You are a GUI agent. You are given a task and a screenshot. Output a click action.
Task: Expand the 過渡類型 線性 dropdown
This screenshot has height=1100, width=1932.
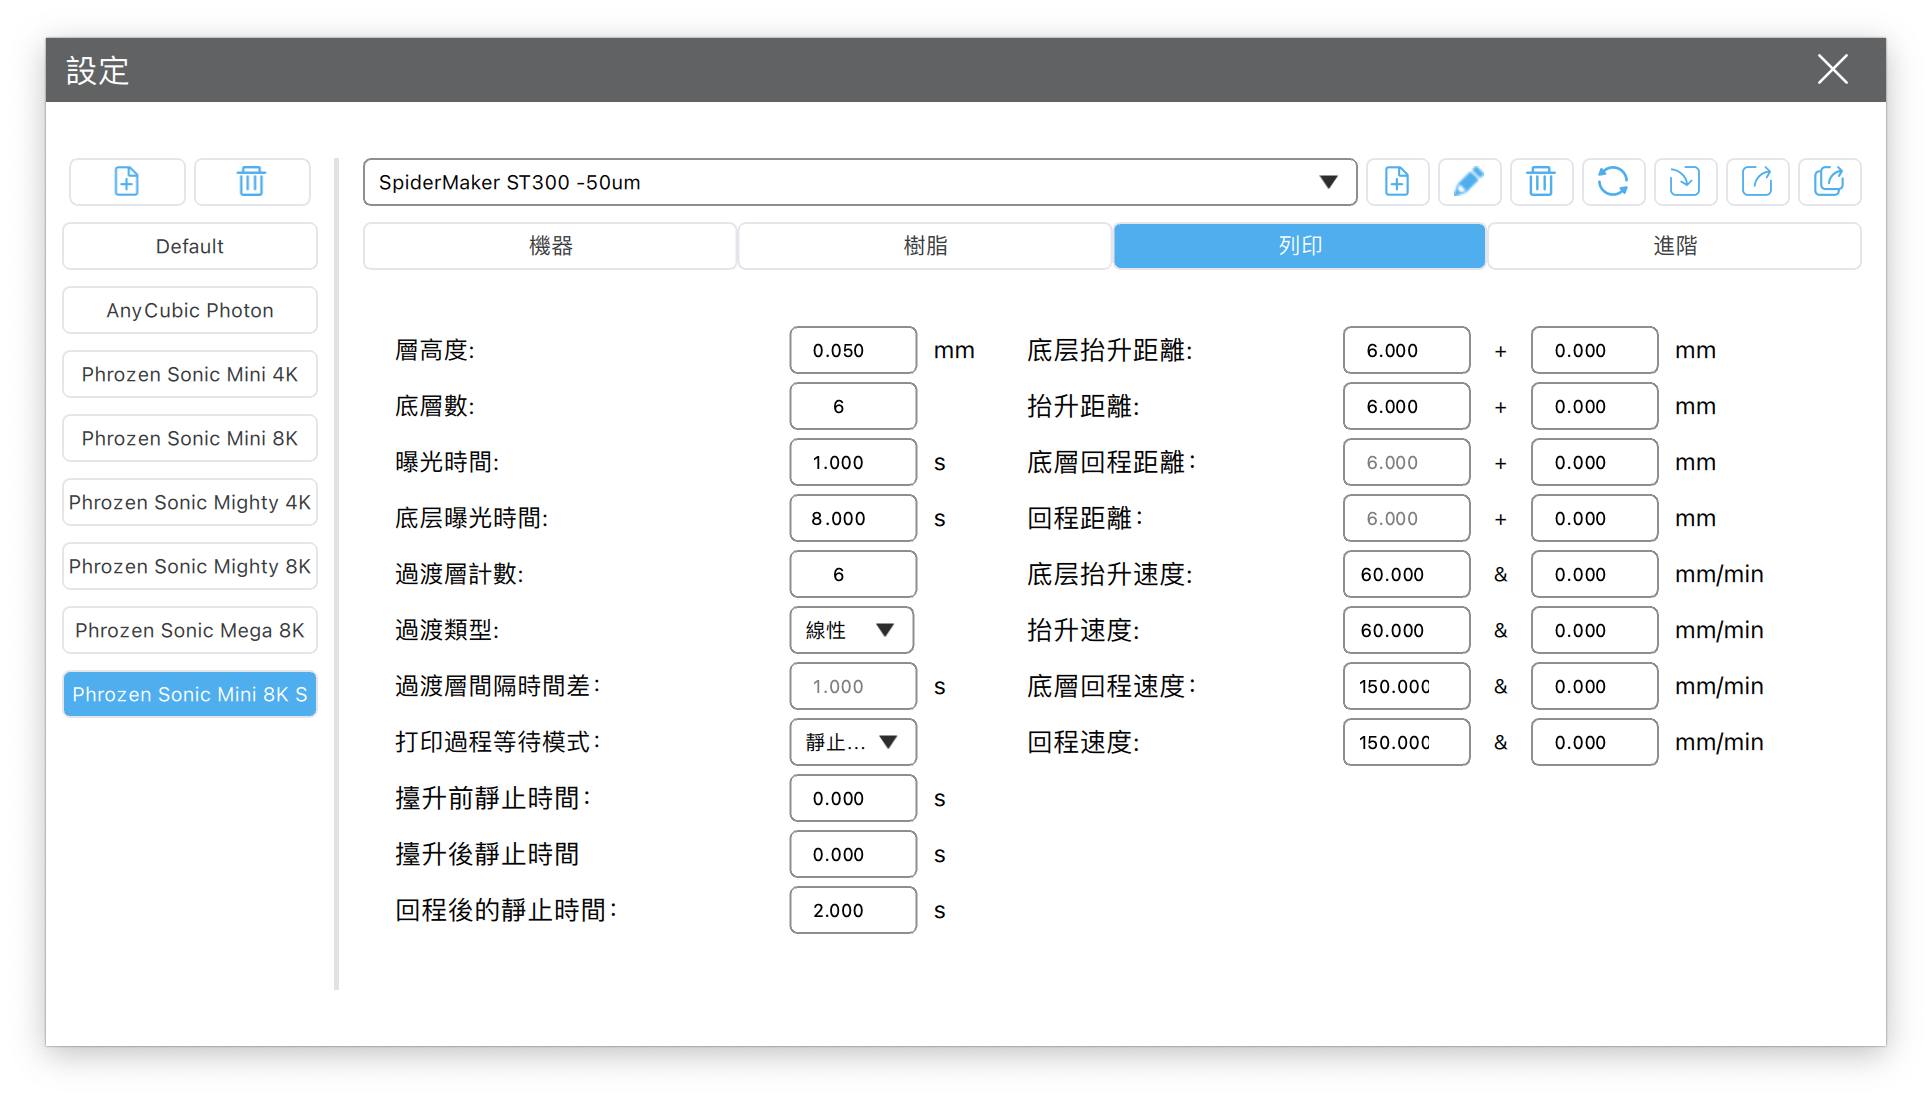click(851, 630)
